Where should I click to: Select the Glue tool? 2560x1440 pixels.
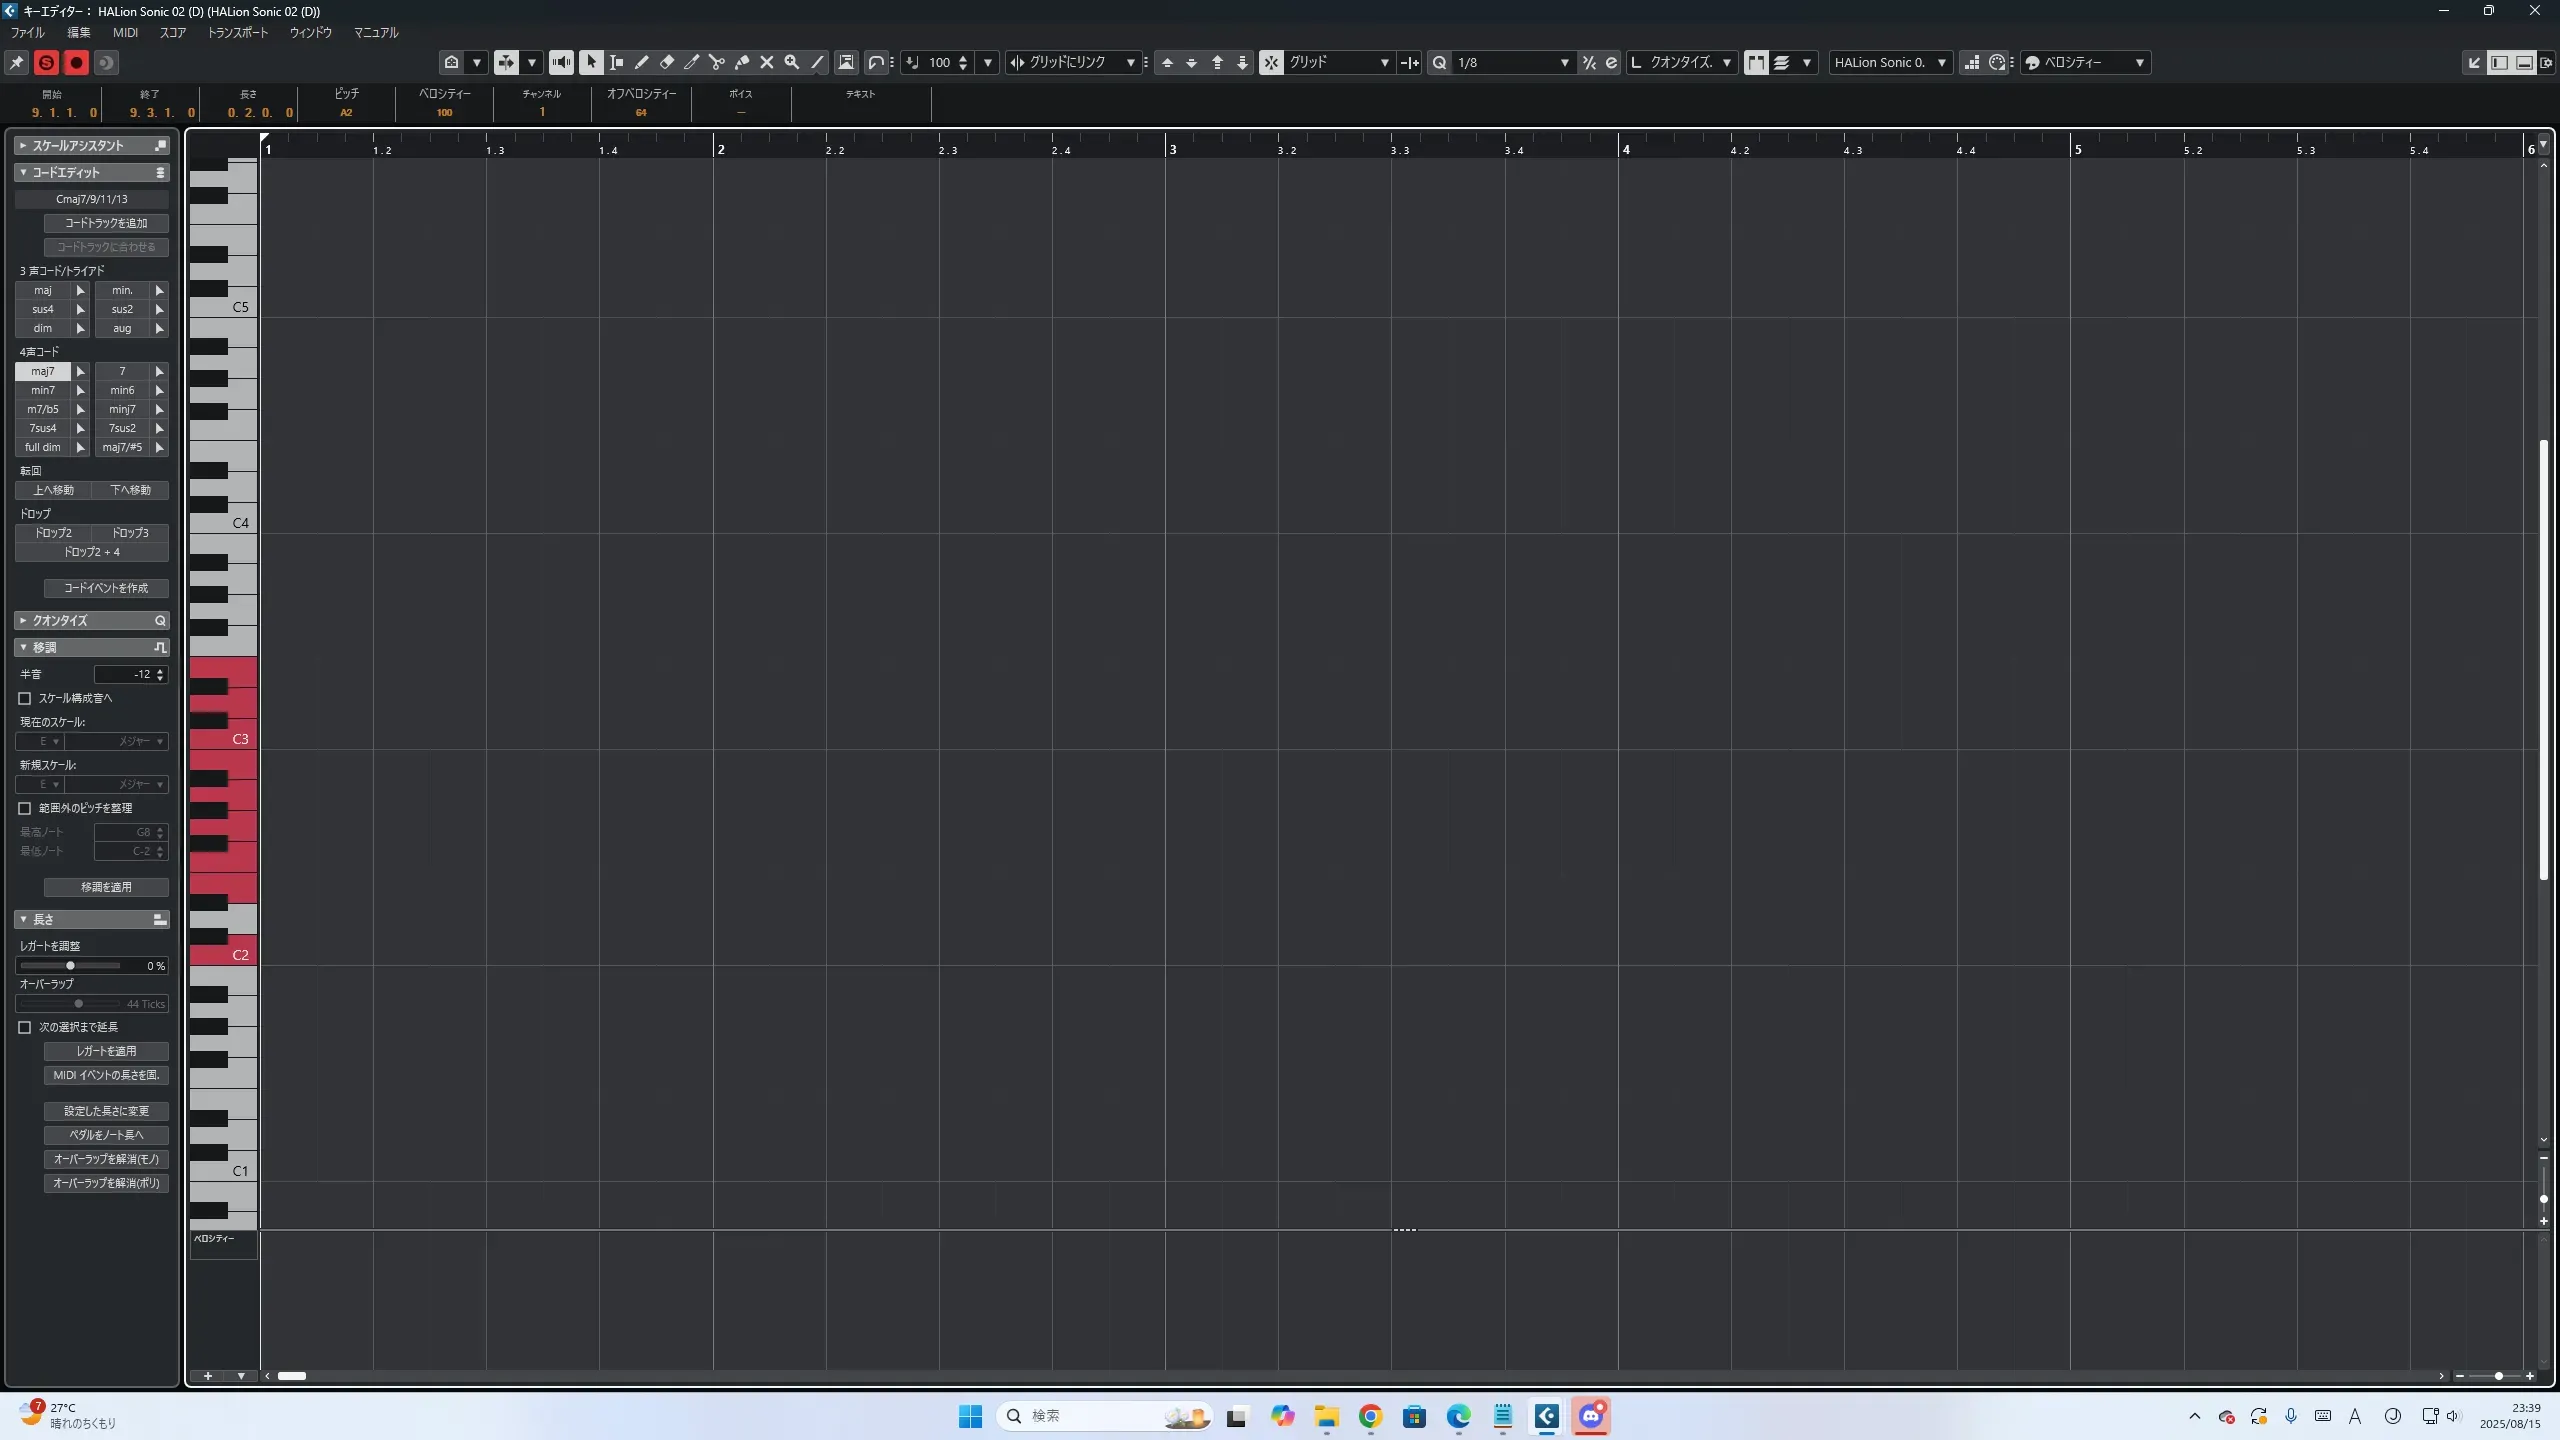point(742,62)
